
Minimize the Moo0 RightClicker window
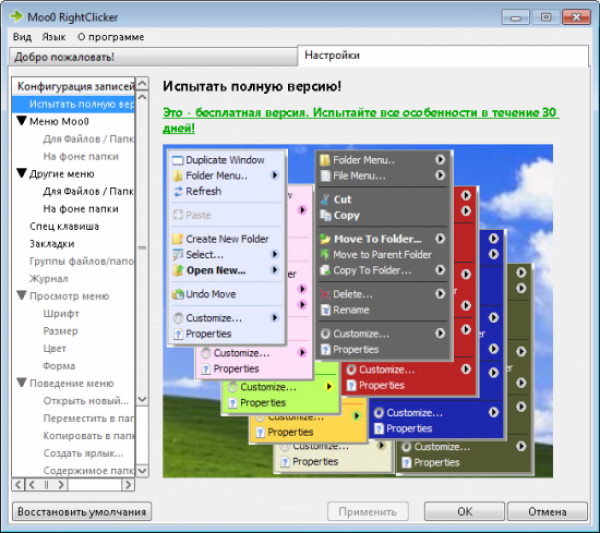tap(516, 17)
